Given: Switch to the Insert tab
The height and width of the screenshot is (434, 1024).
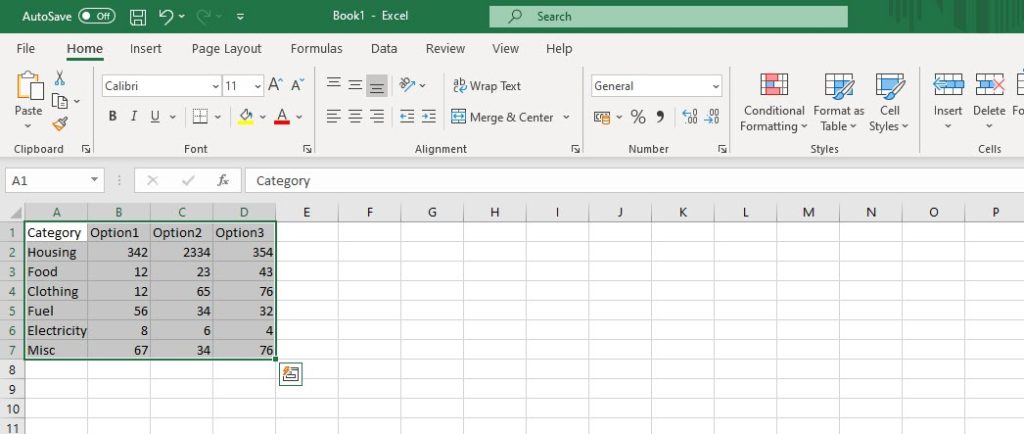Looking at the screenshot, I should coord(146,48).
